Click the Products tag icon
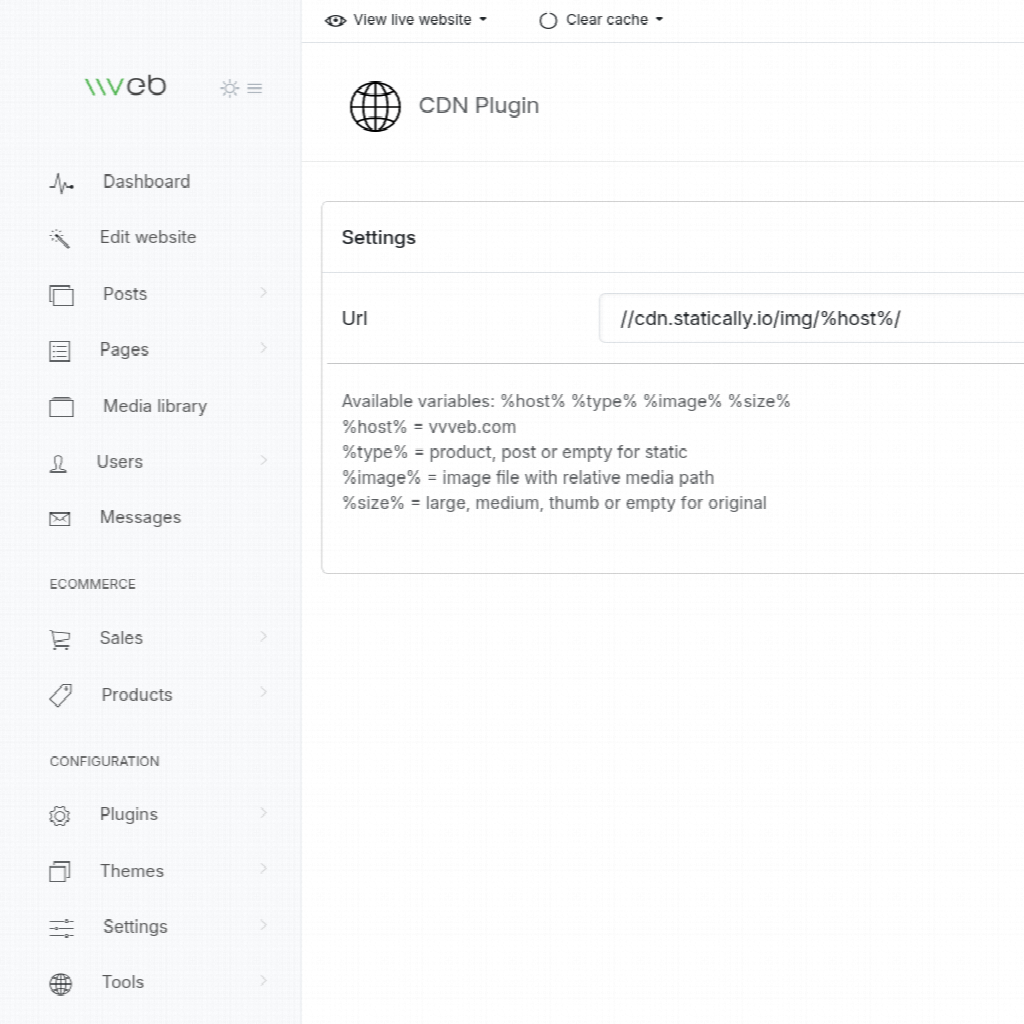This screenshot has height=1024, width=1024. click(x=61, y=696)
